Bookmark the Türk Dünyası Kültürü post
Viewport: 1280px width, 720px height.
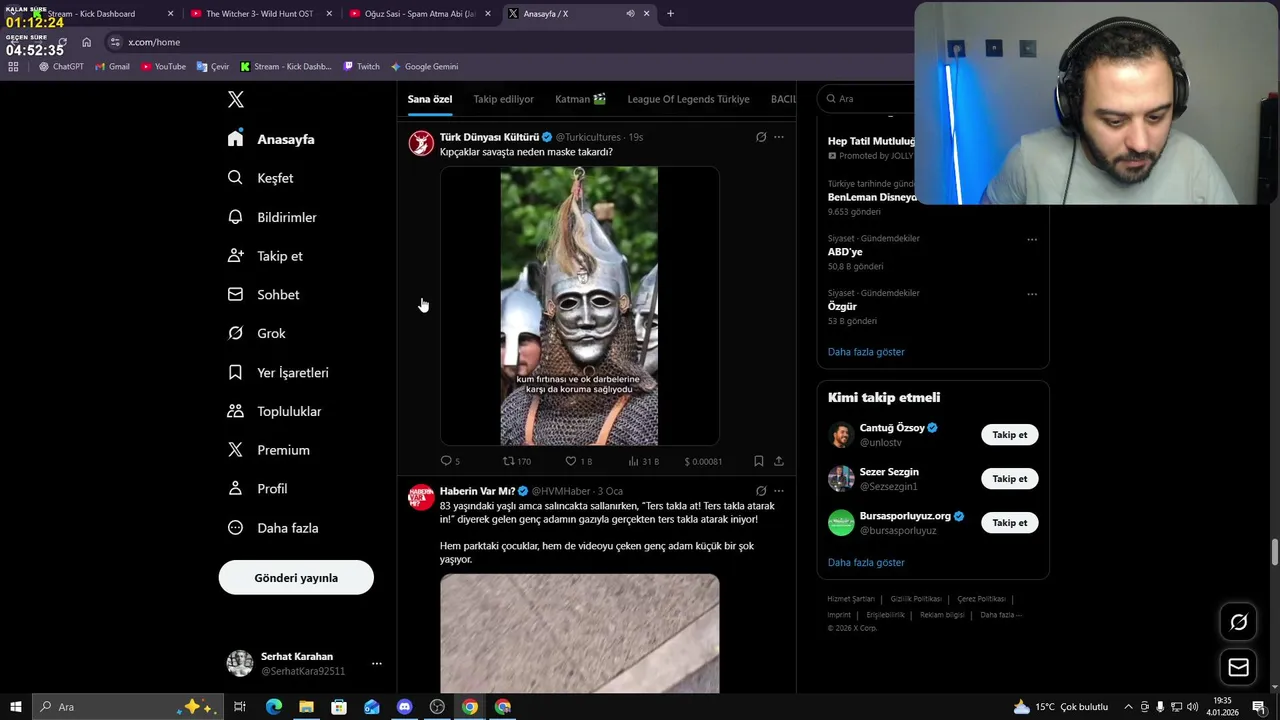pos(758,461)
